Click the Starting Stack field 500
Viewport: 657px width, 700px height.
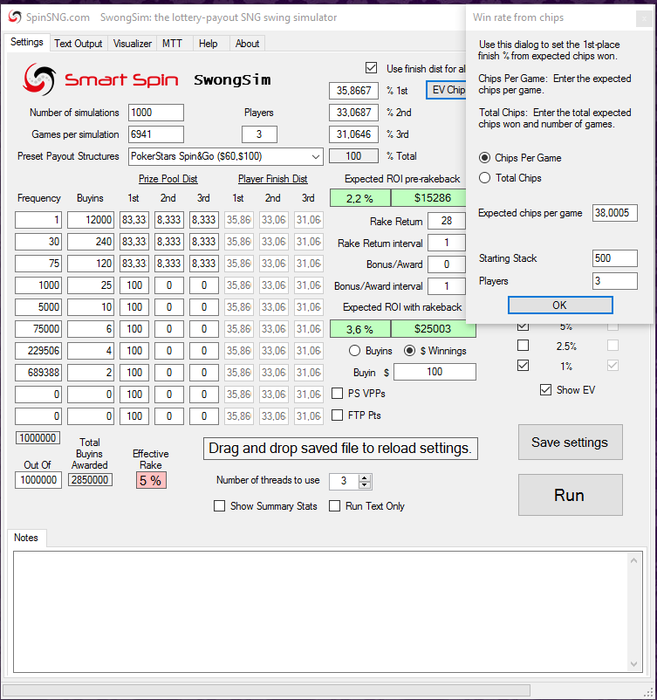[x=615, y=258]
